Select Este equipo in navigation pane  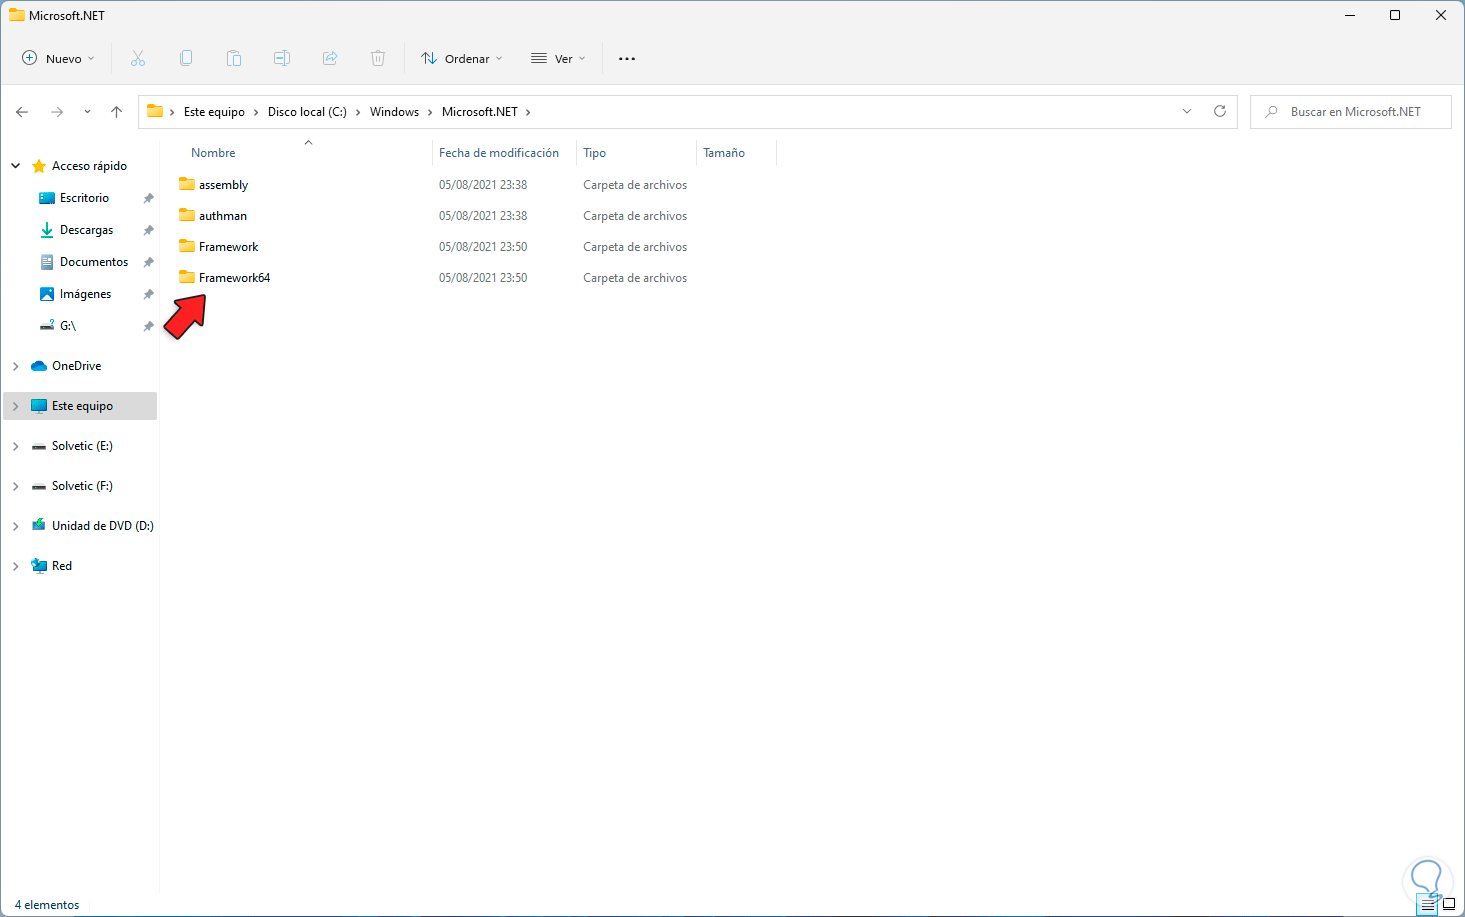(x=82, y=406)
